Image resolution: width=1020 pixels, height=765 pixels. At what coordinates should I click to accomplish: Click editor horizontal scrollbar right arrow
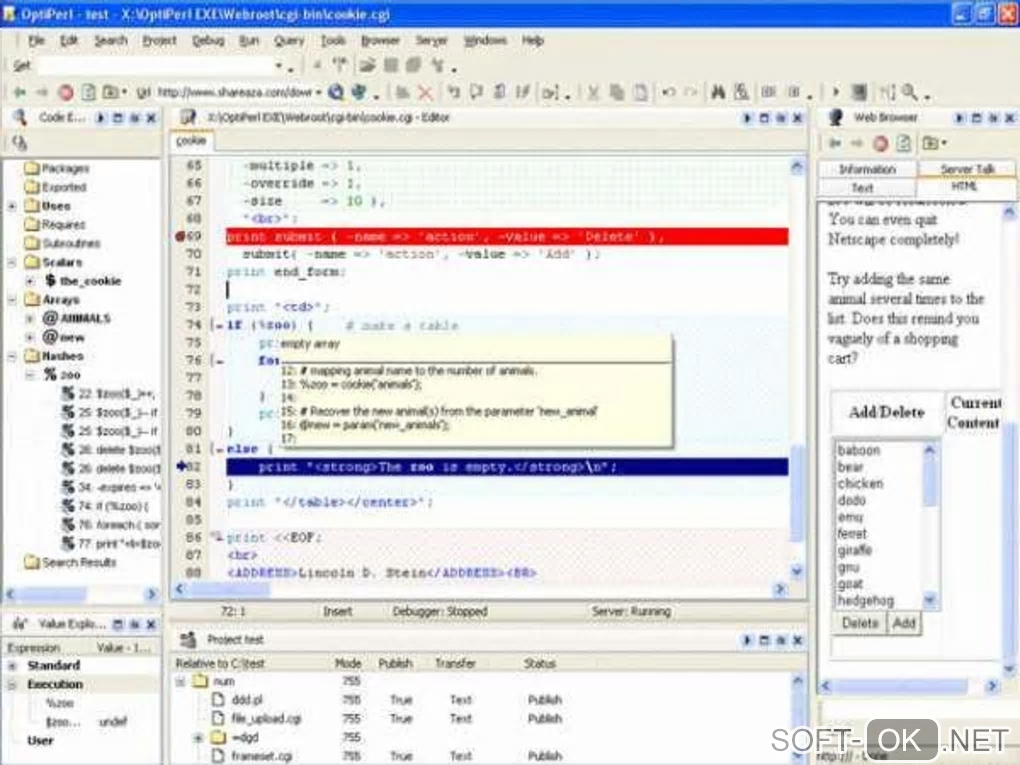tap(780, 589)
